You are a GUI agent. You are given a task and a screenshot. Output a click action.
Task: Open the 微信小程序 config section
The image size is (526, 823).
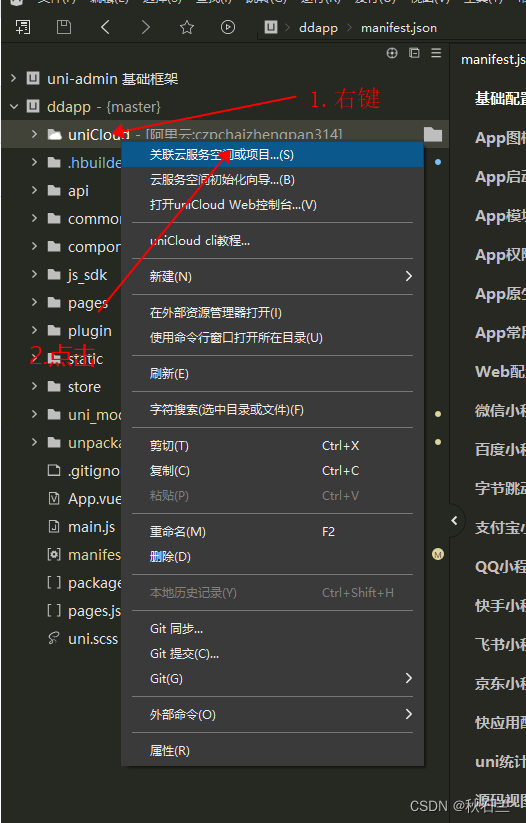pos(500,410)
